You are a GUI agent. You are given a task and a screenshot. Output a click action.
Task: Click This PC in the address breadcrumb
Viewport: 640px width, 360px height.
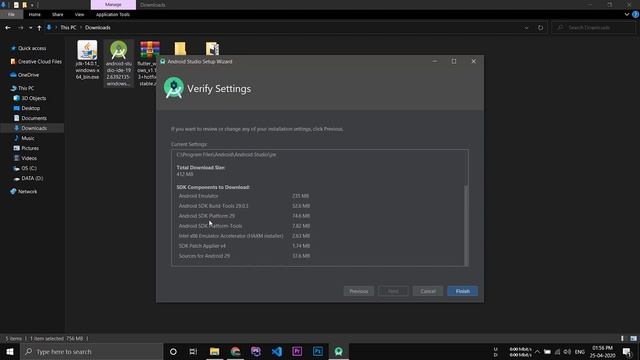click(68, 28)
